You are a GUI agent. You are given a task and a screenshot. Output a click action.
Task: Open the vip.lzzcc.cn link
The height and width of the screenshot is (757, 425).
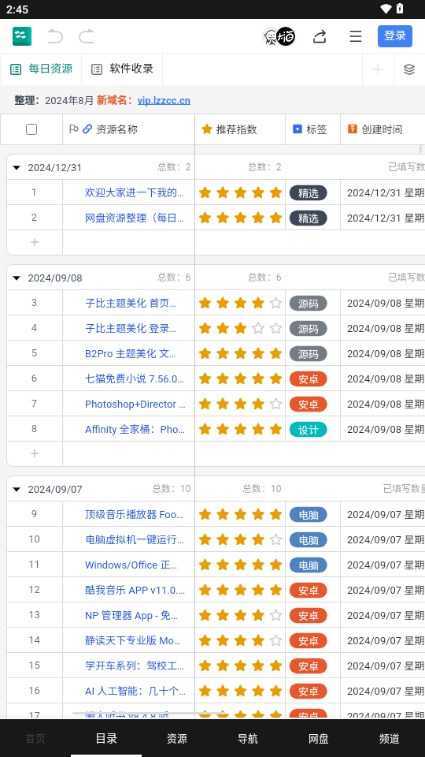tap(164, 100)
